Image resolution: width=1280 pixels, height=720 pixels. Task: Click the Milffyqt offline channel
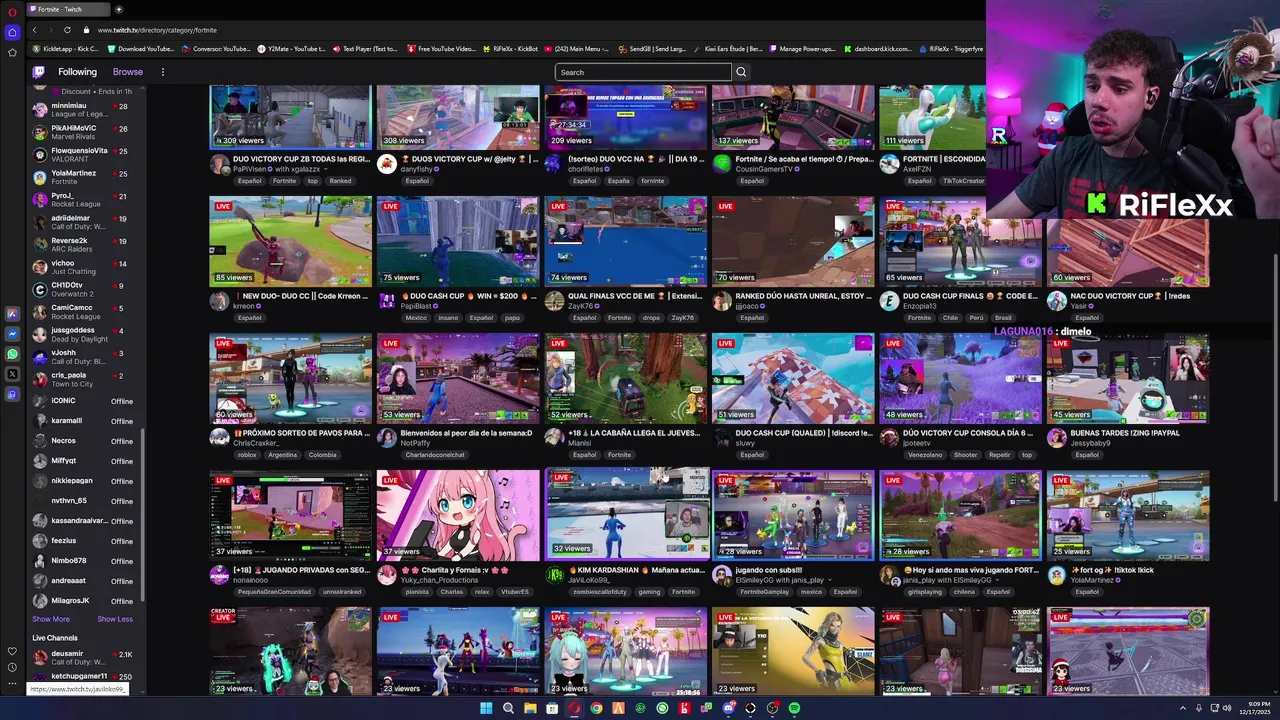(x=84, y=461)
